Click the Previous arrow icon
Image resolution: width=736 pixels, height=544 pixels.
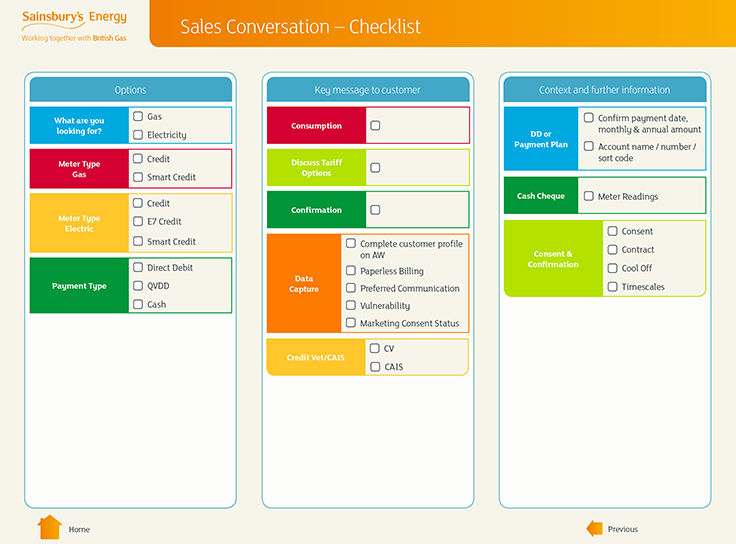[594, 528]
